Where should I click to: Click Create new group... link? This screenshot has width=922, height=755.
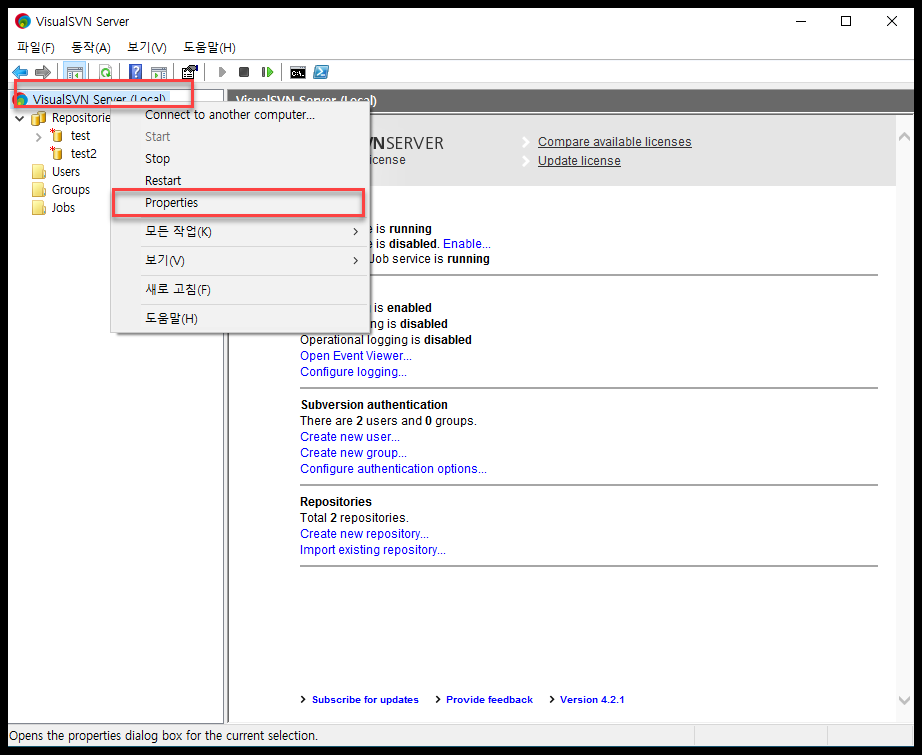coord(353,453)
